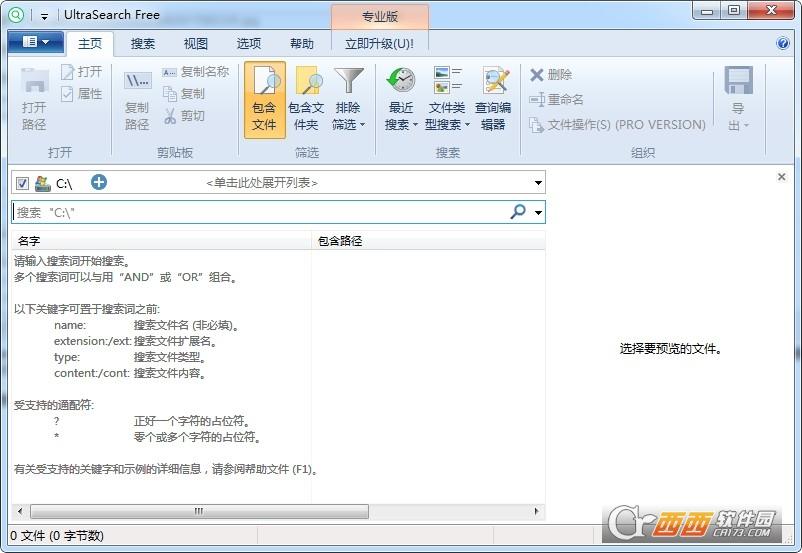Click the 复制 copy button
The image size is (802, 553).
184,94
